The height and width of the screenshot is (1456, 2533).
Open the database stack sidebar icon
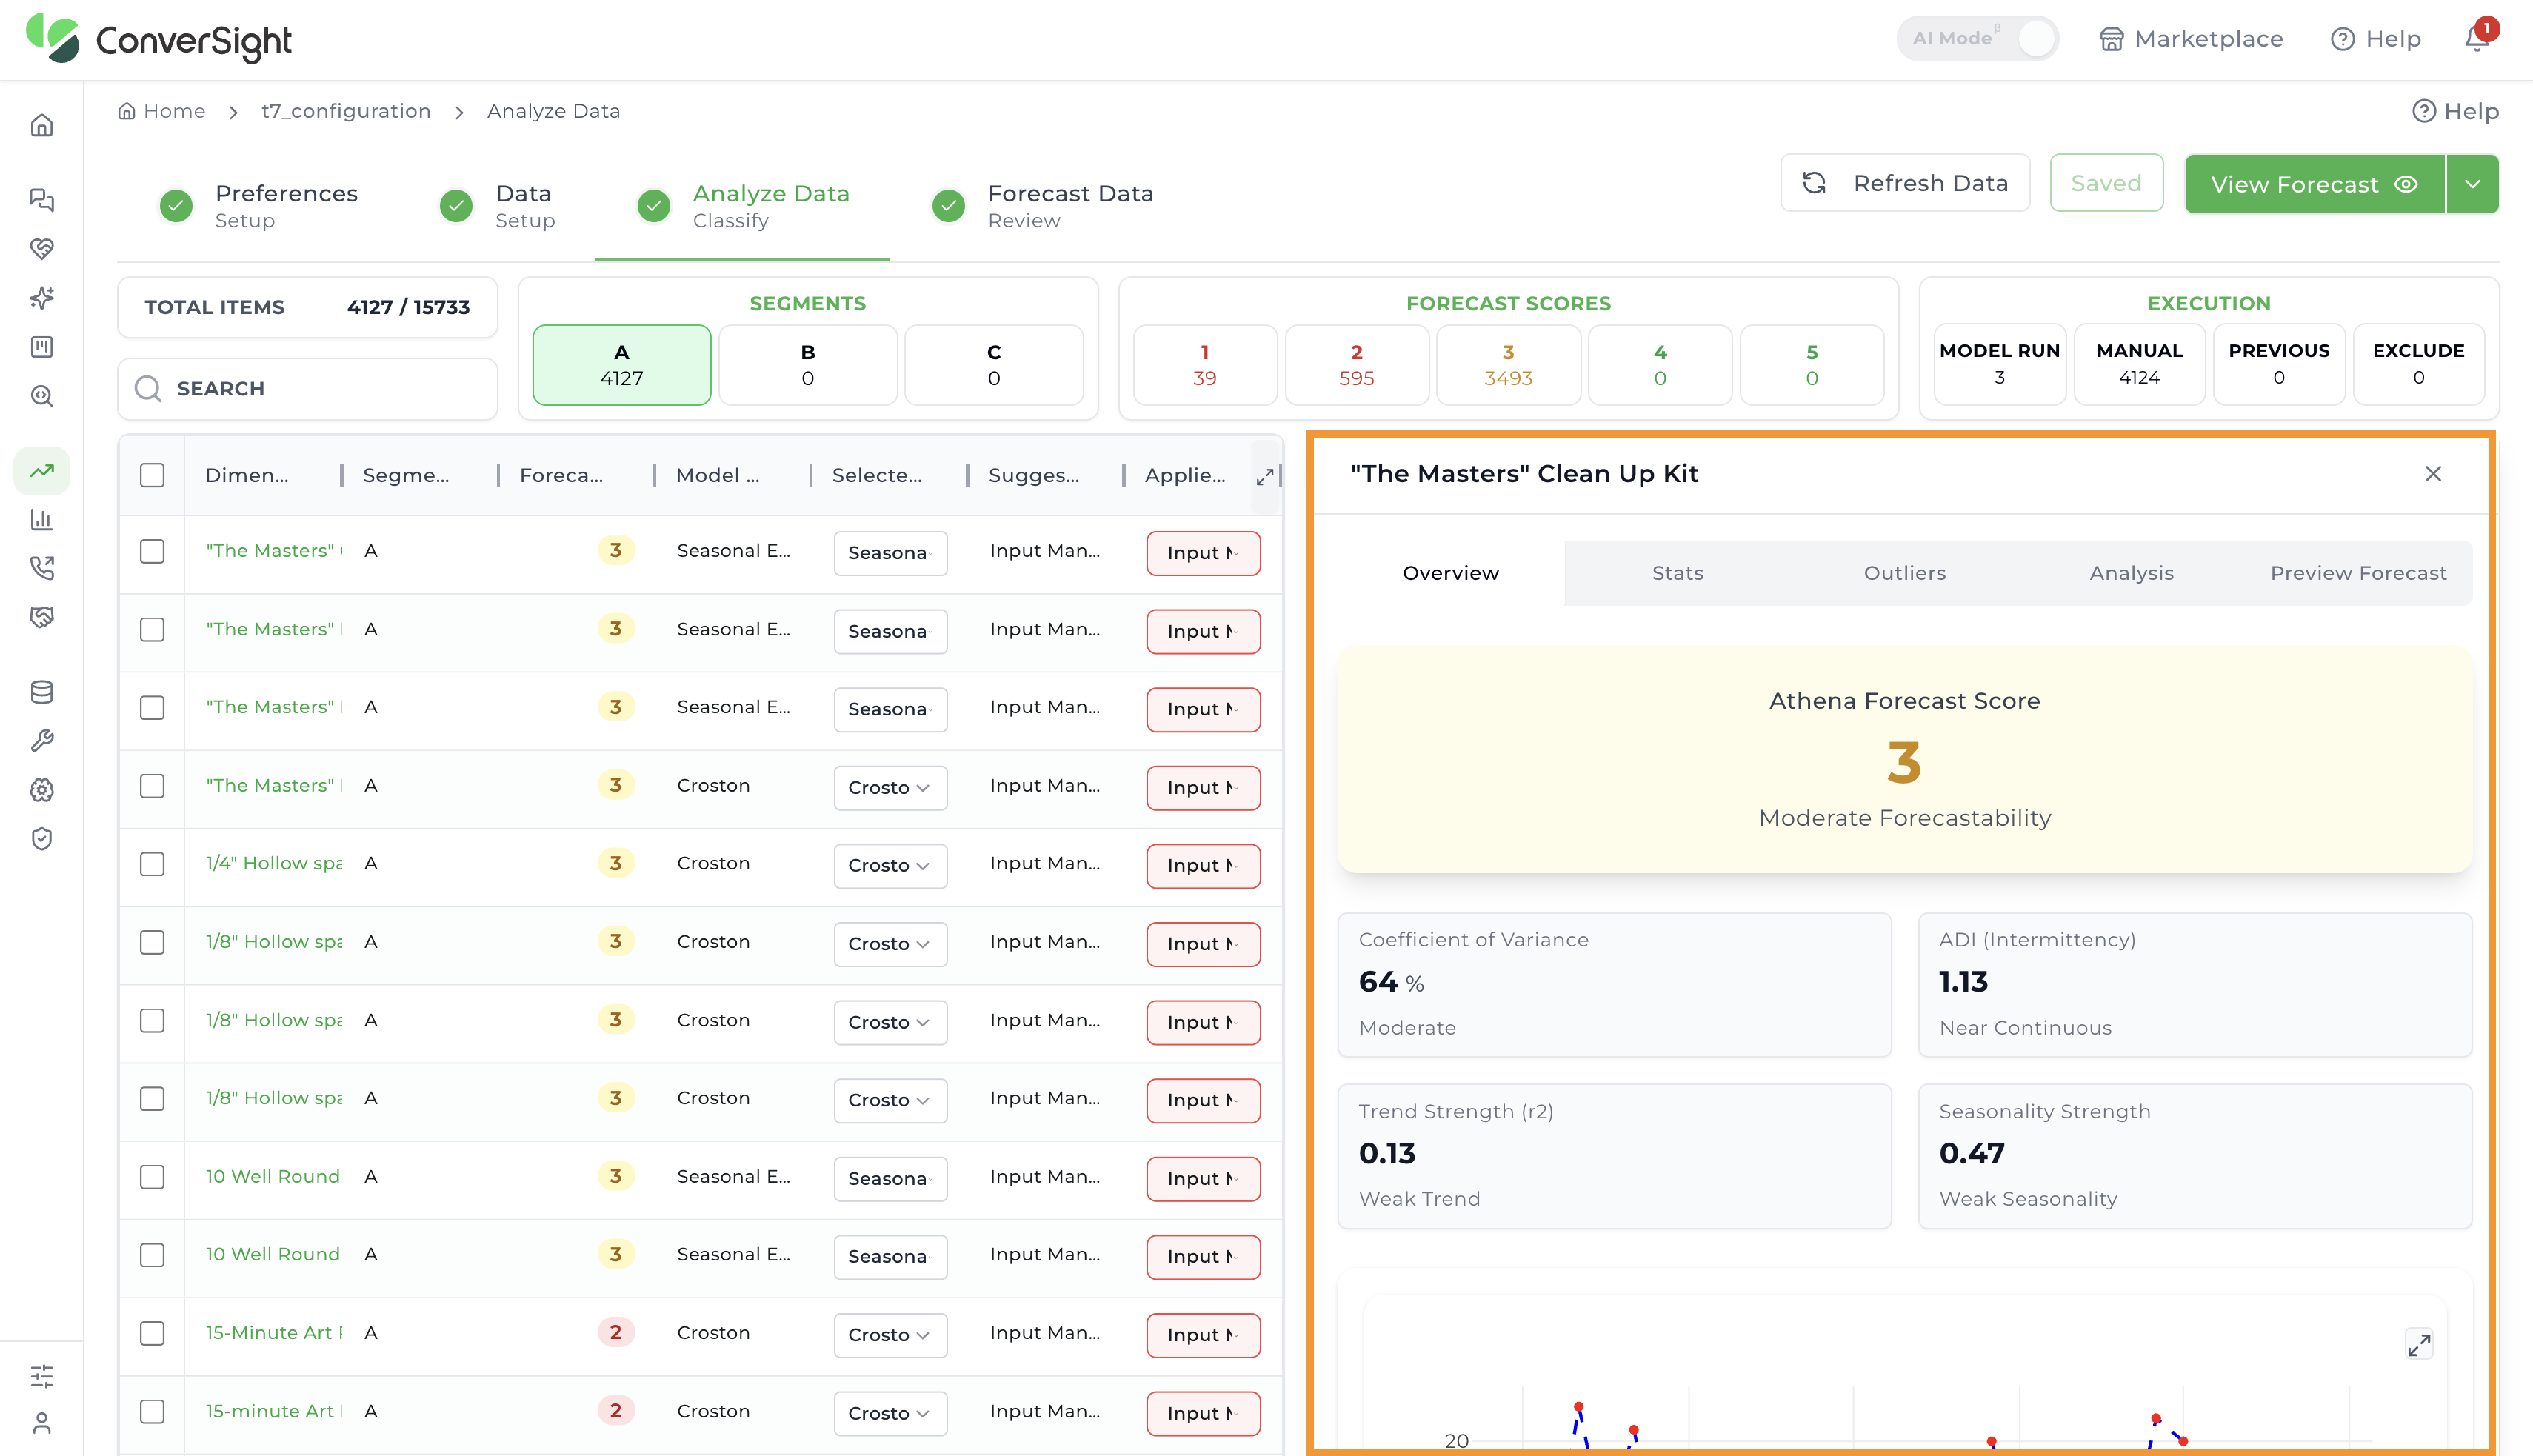point(42,692)
